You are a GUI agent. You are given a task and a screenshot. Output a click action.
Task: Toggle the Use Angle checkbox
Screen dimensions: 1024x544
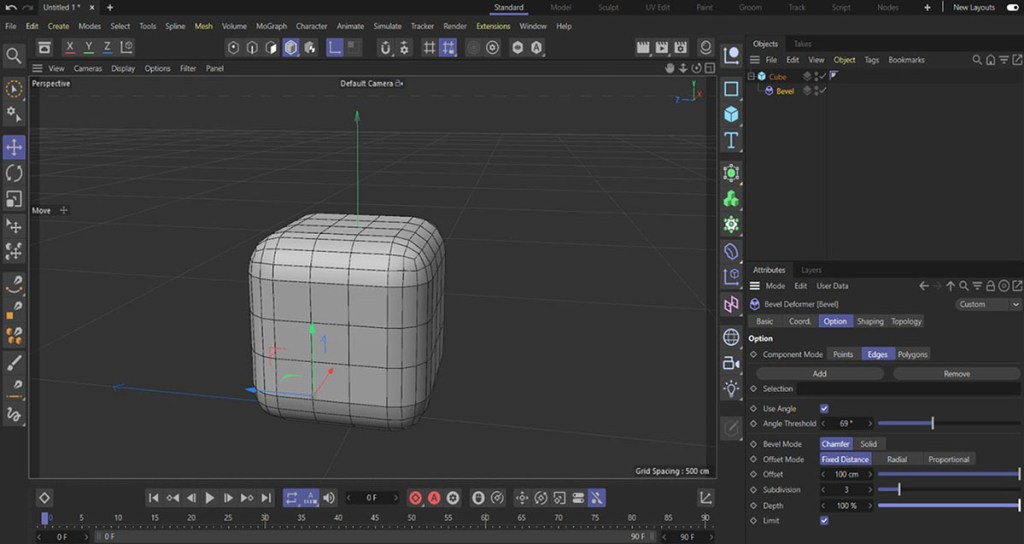point(824,408)
